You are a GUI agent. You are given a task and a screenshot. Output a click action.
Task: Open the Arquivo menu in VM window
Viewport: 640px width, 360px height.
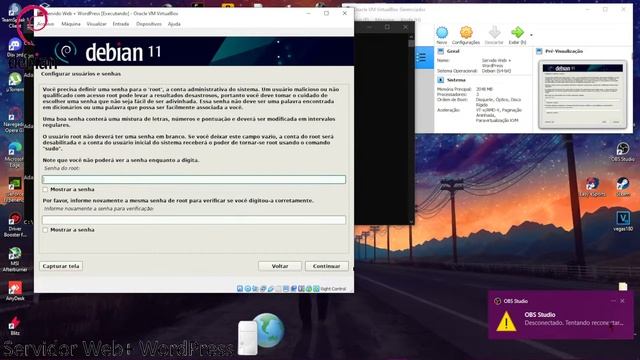point(45,24)
